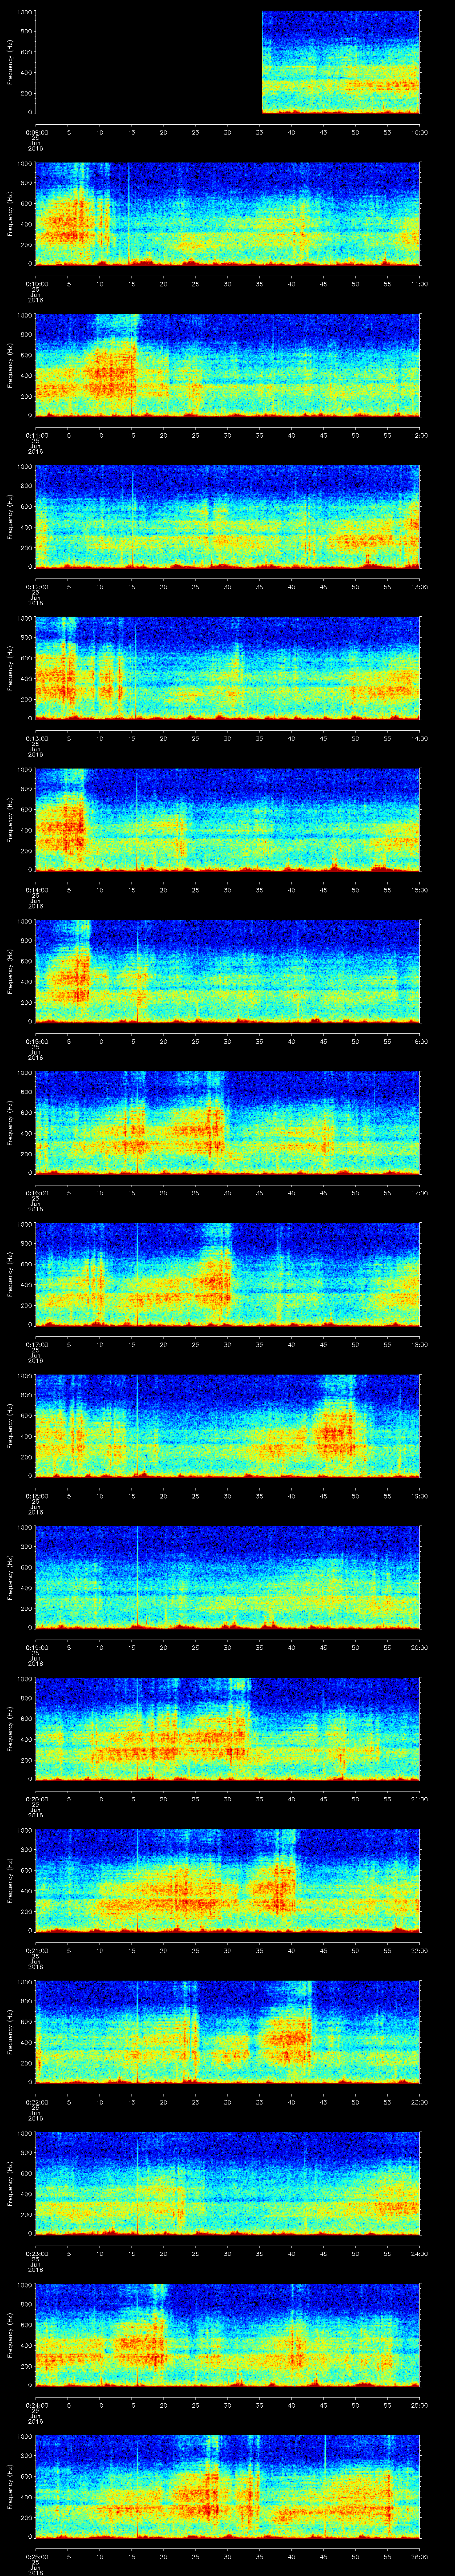The image size is (455, 2576).
Task: Click the black empty area of first spectrogram
Action: coord(148,62)
